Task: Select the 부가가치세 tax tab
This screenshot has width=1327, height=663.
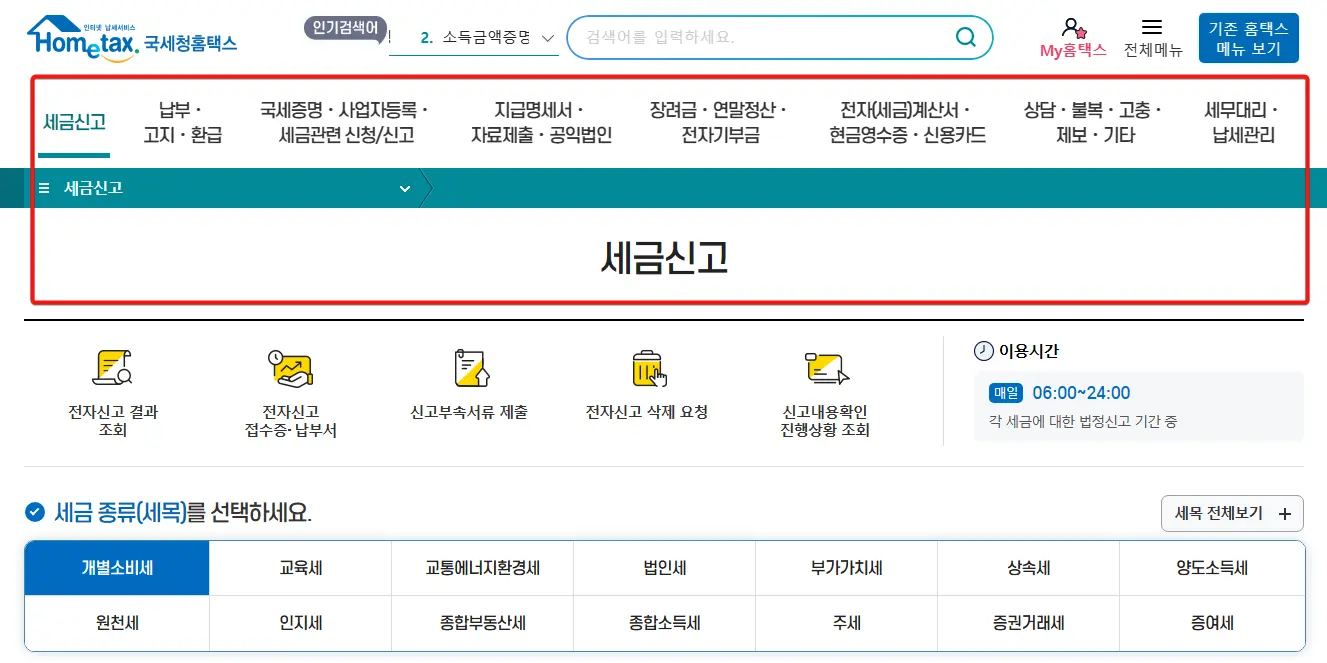Action: (846, 567)
